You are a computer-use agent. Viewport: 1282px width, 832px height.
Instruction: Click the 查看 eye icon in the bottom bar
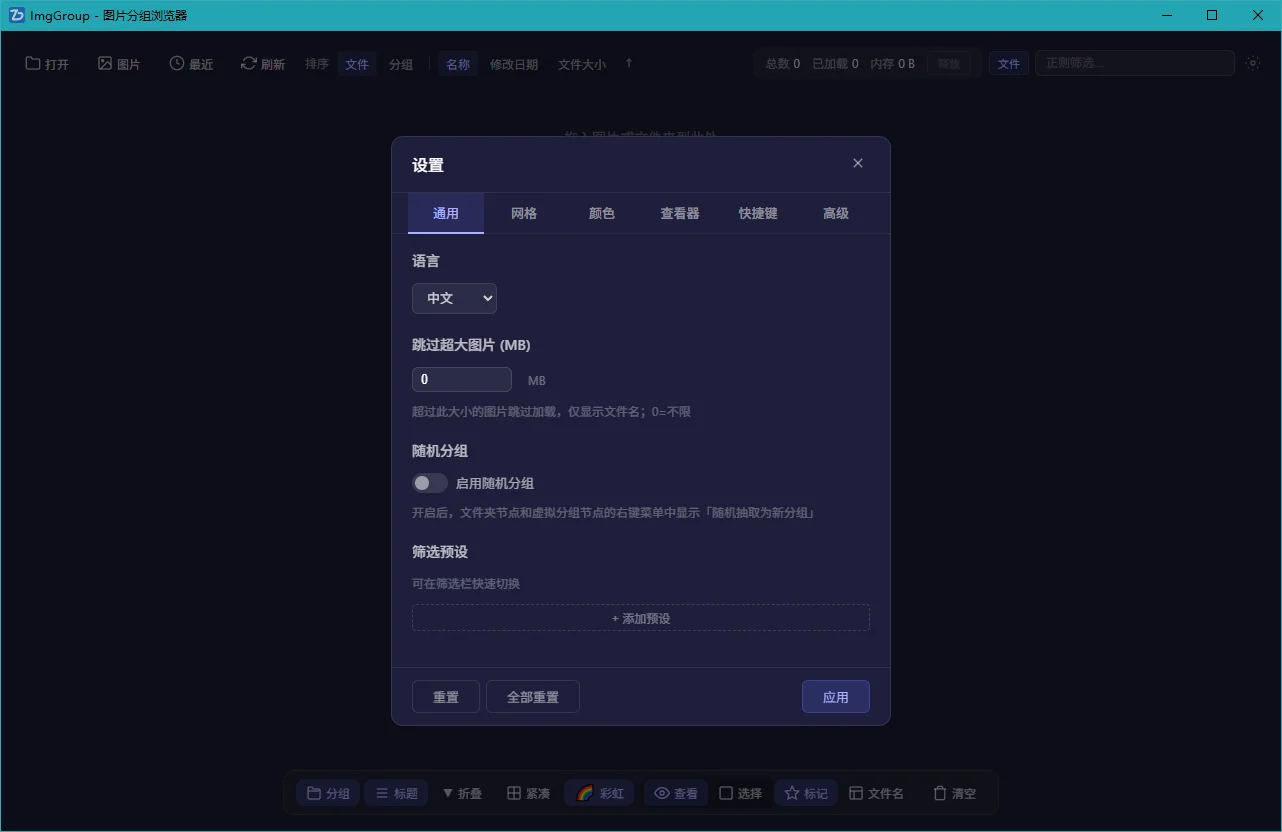(662, 793)
